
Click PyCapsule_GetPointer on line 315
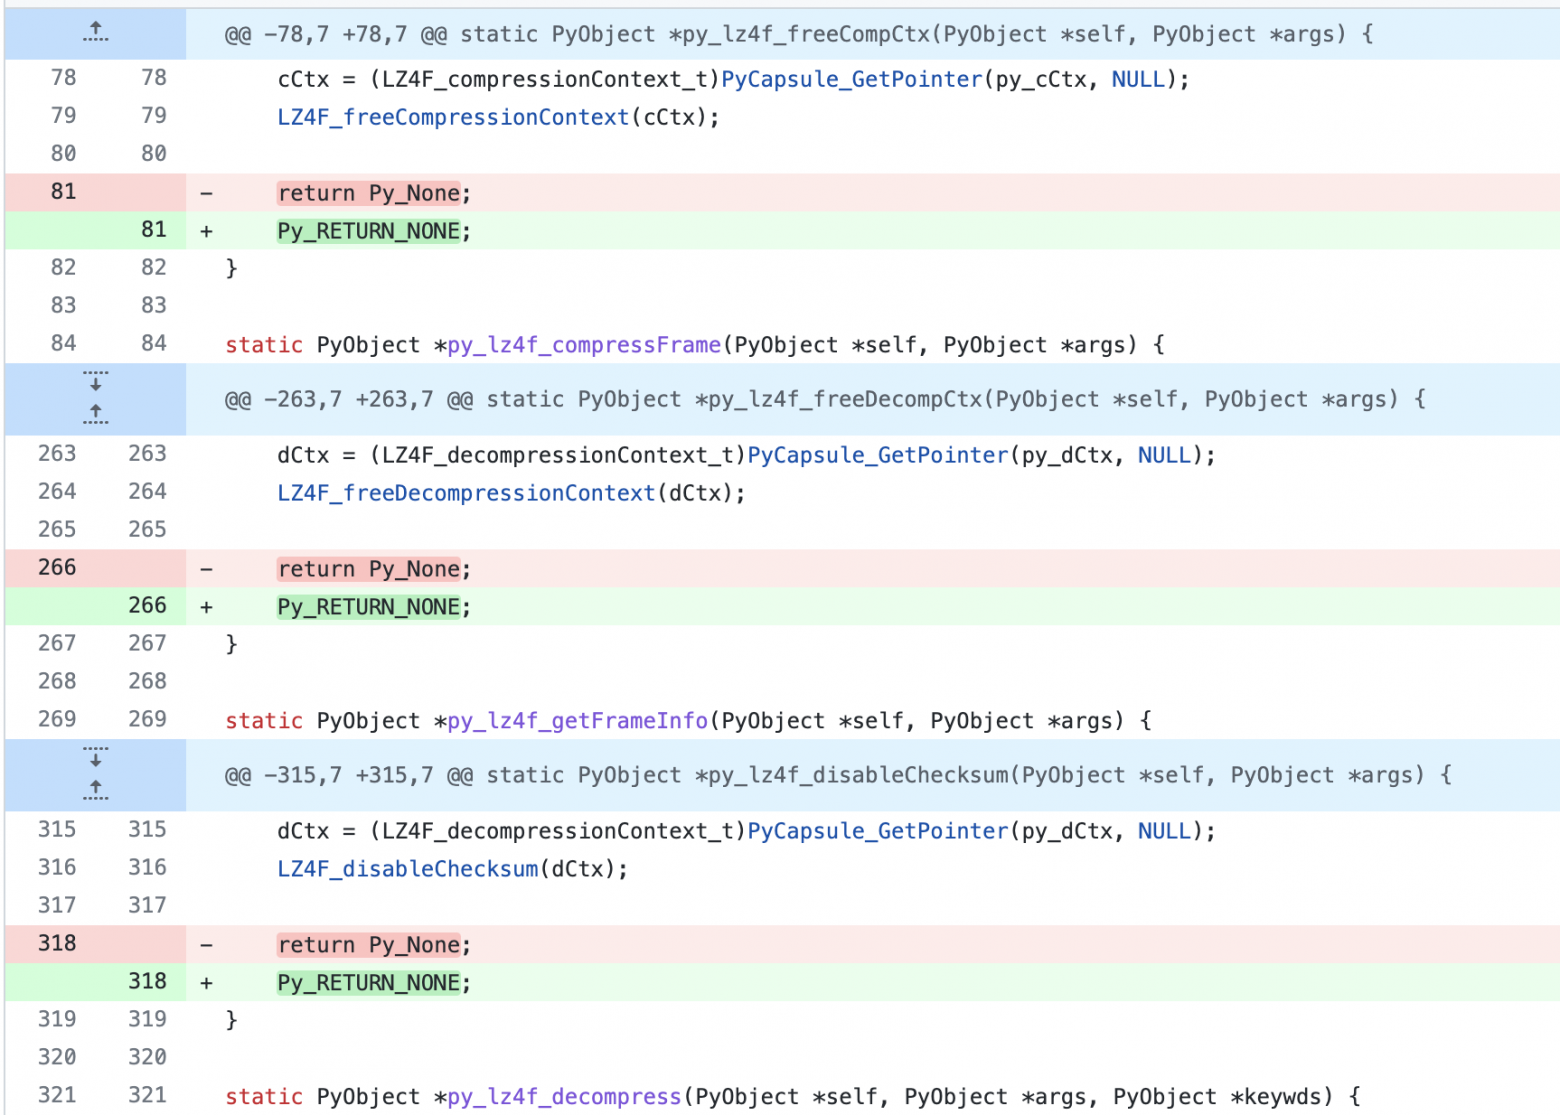tap(878, 831)
